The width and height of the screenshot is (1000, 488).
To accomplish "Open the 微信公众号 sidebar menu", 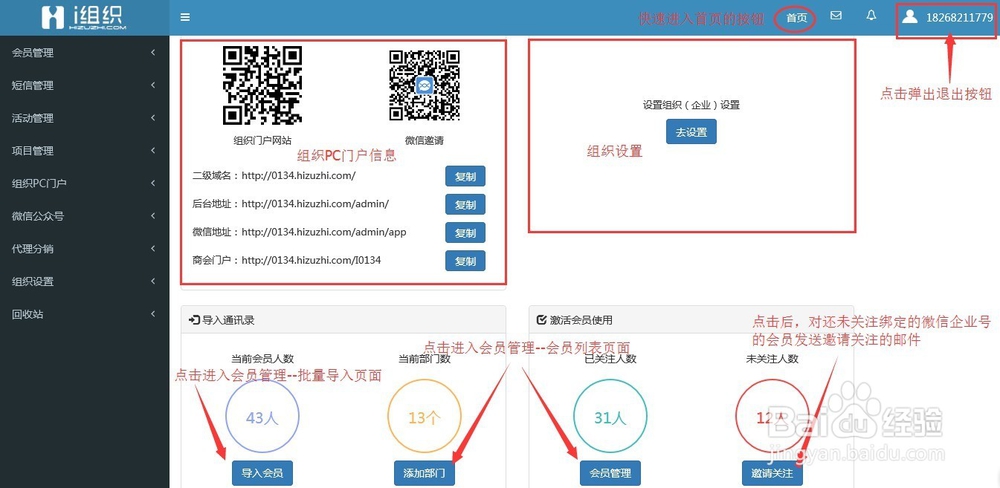I will pos(85,216).
